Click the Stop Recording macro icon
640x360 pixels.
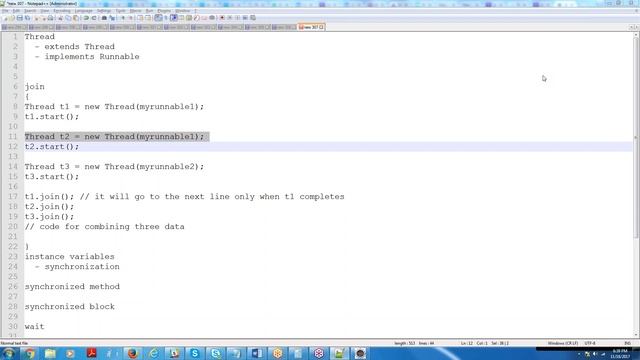point(229,18)
